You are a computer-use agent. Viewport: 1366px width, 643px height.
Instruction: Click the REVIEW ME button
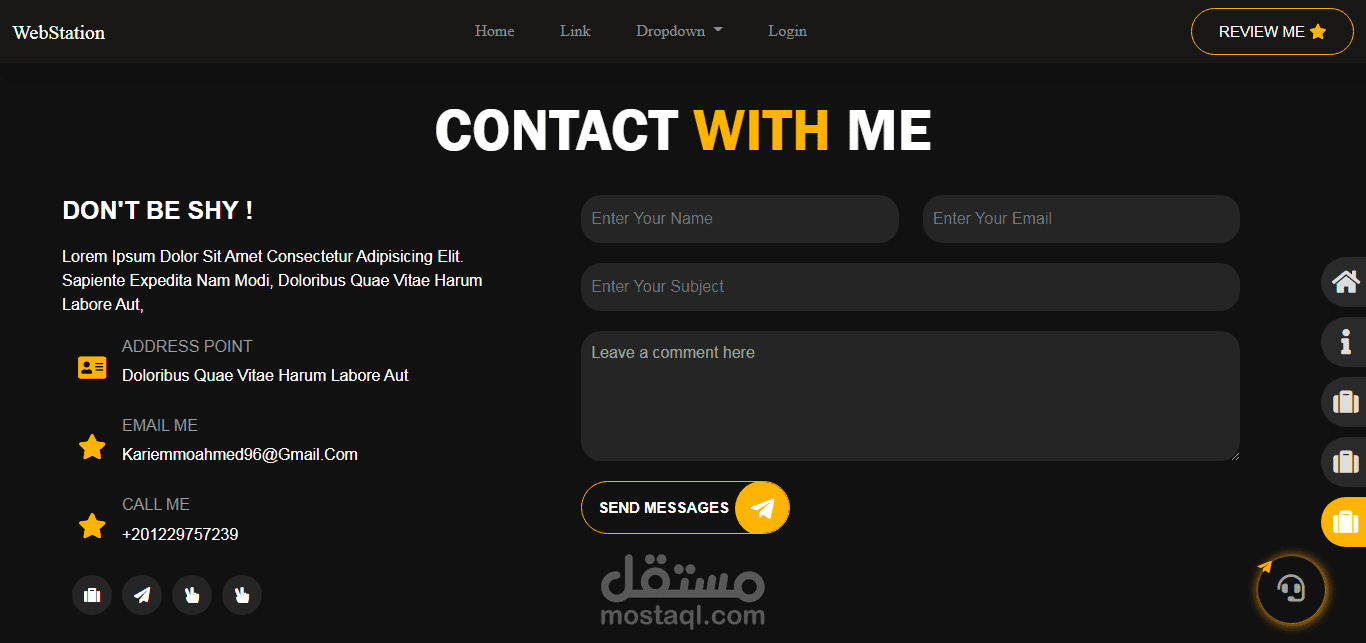pos(1272,32)
